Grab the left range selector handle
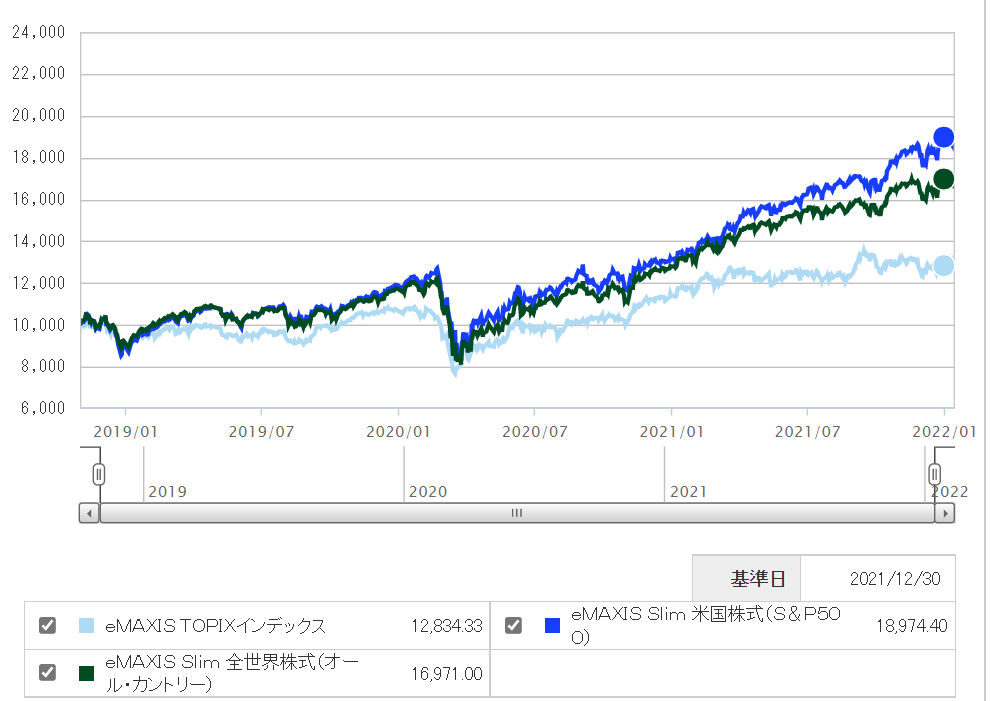Viewport: 991px width, 701px height. click(99, 474)
